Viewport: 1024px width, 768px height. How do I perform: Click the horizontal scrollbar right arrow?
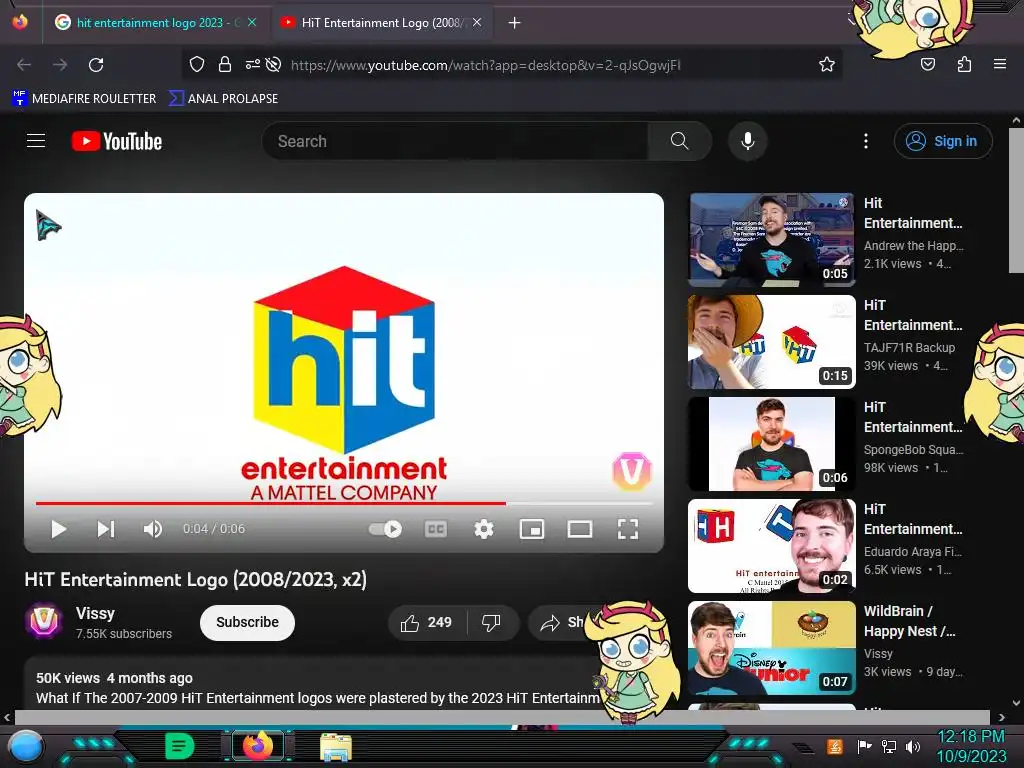tap(1002, 717)
